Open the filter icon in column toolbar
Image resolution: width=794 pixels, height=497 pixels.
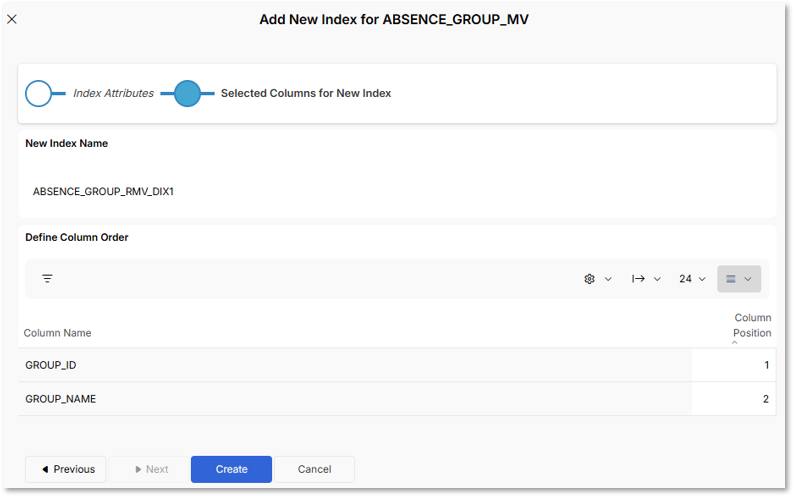(47, 279)
